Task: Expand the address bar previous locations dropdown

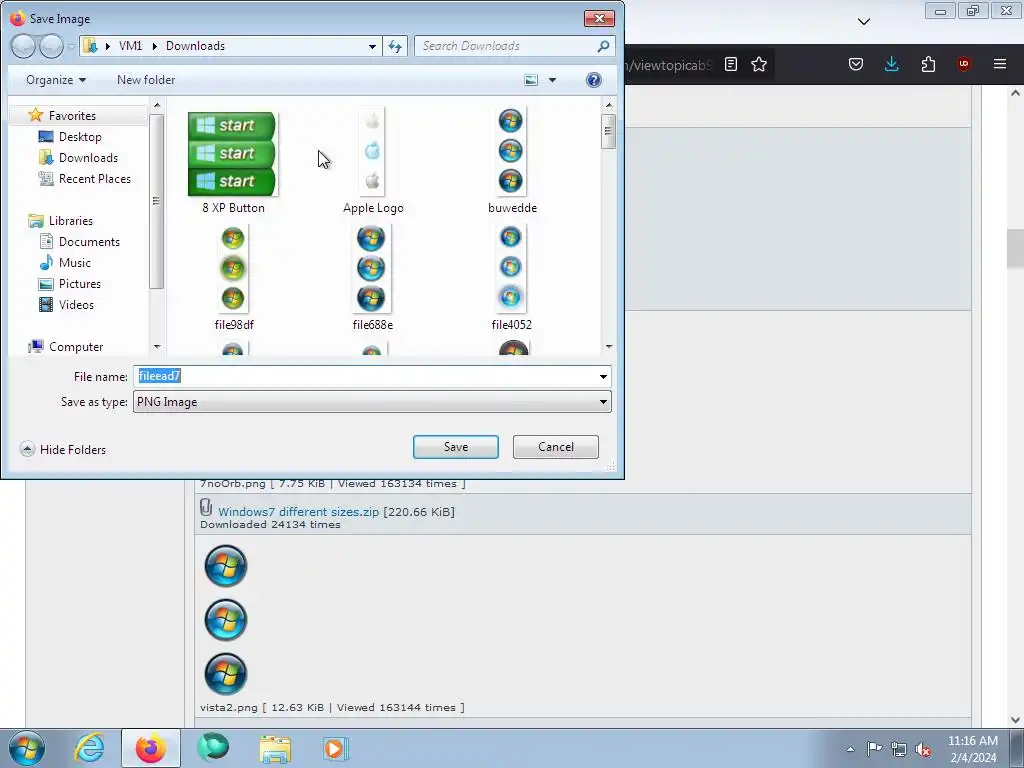Action: tap(372, 46)
